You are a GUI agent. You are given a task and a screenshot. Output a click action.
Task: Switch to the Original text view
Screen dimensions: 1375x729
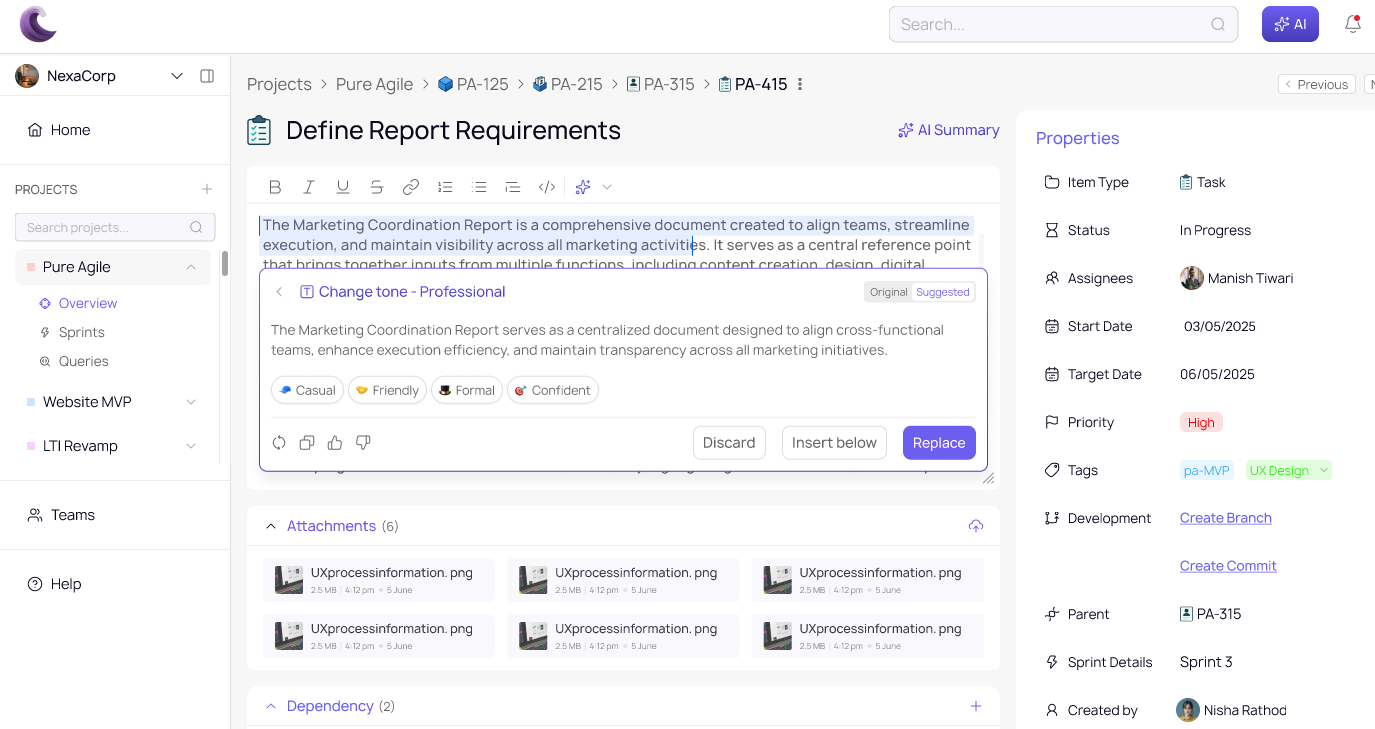point(888,292)
